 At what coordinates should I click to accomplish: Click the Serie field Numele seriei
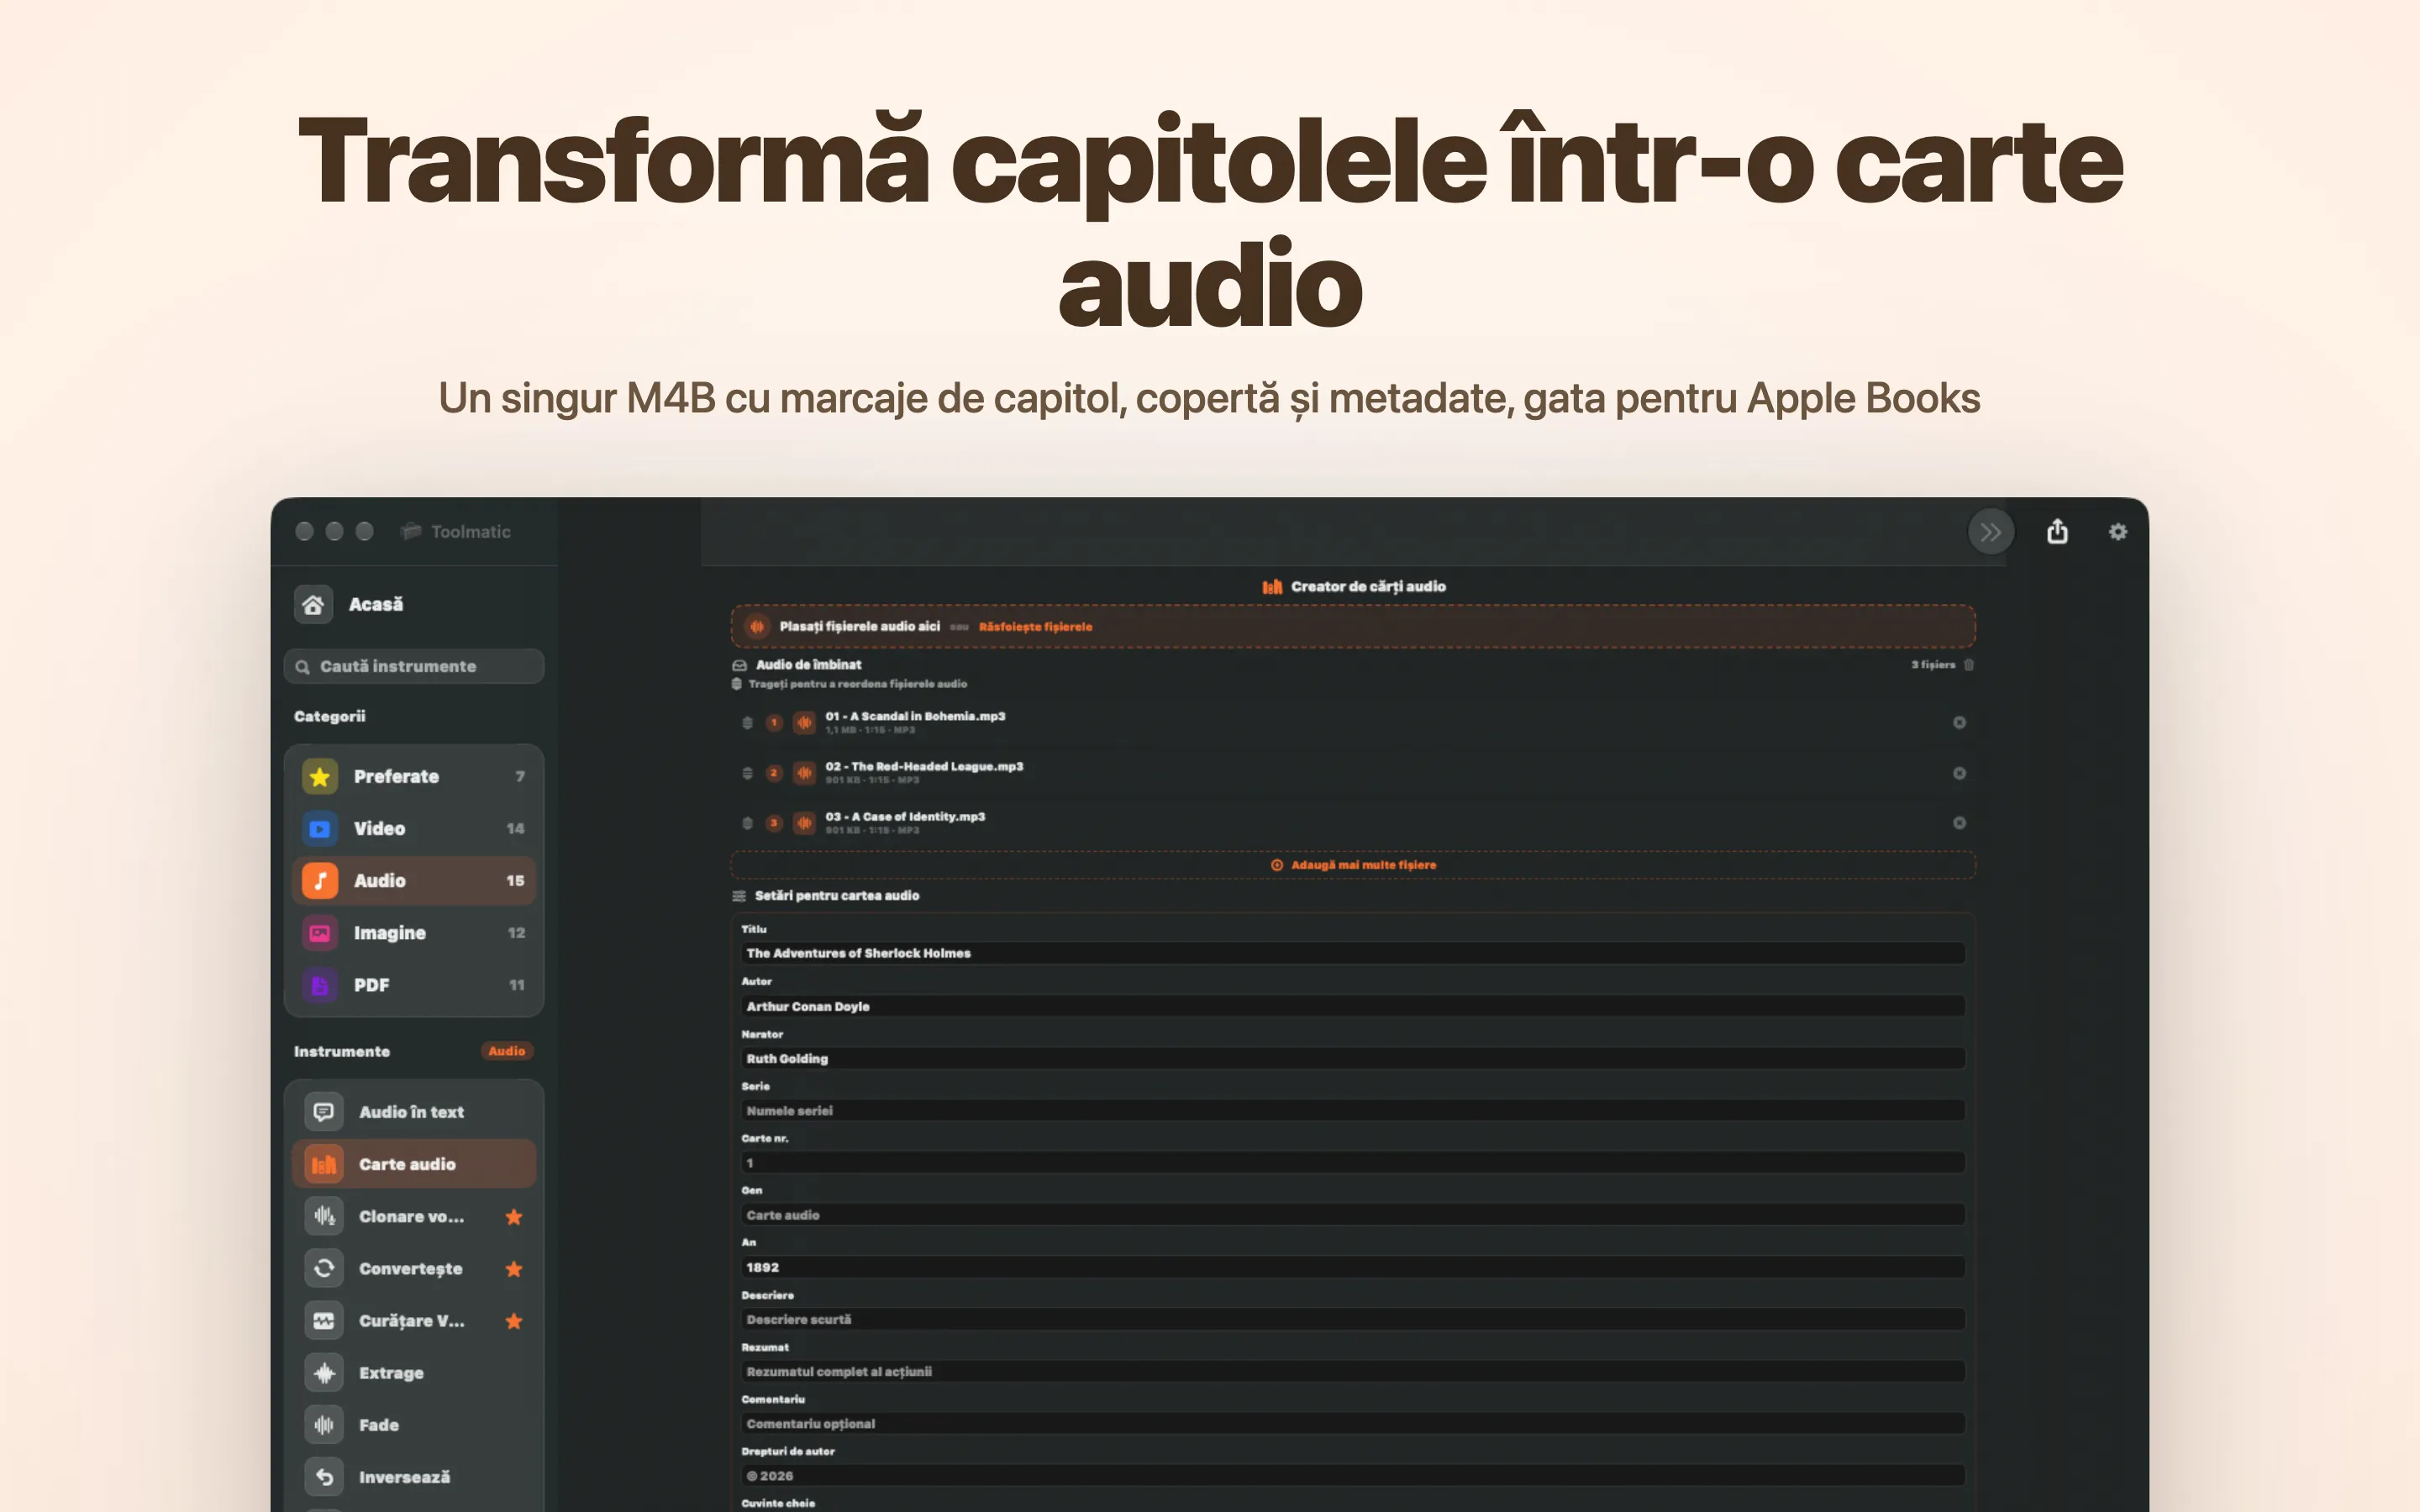tap(1353, 1110)
